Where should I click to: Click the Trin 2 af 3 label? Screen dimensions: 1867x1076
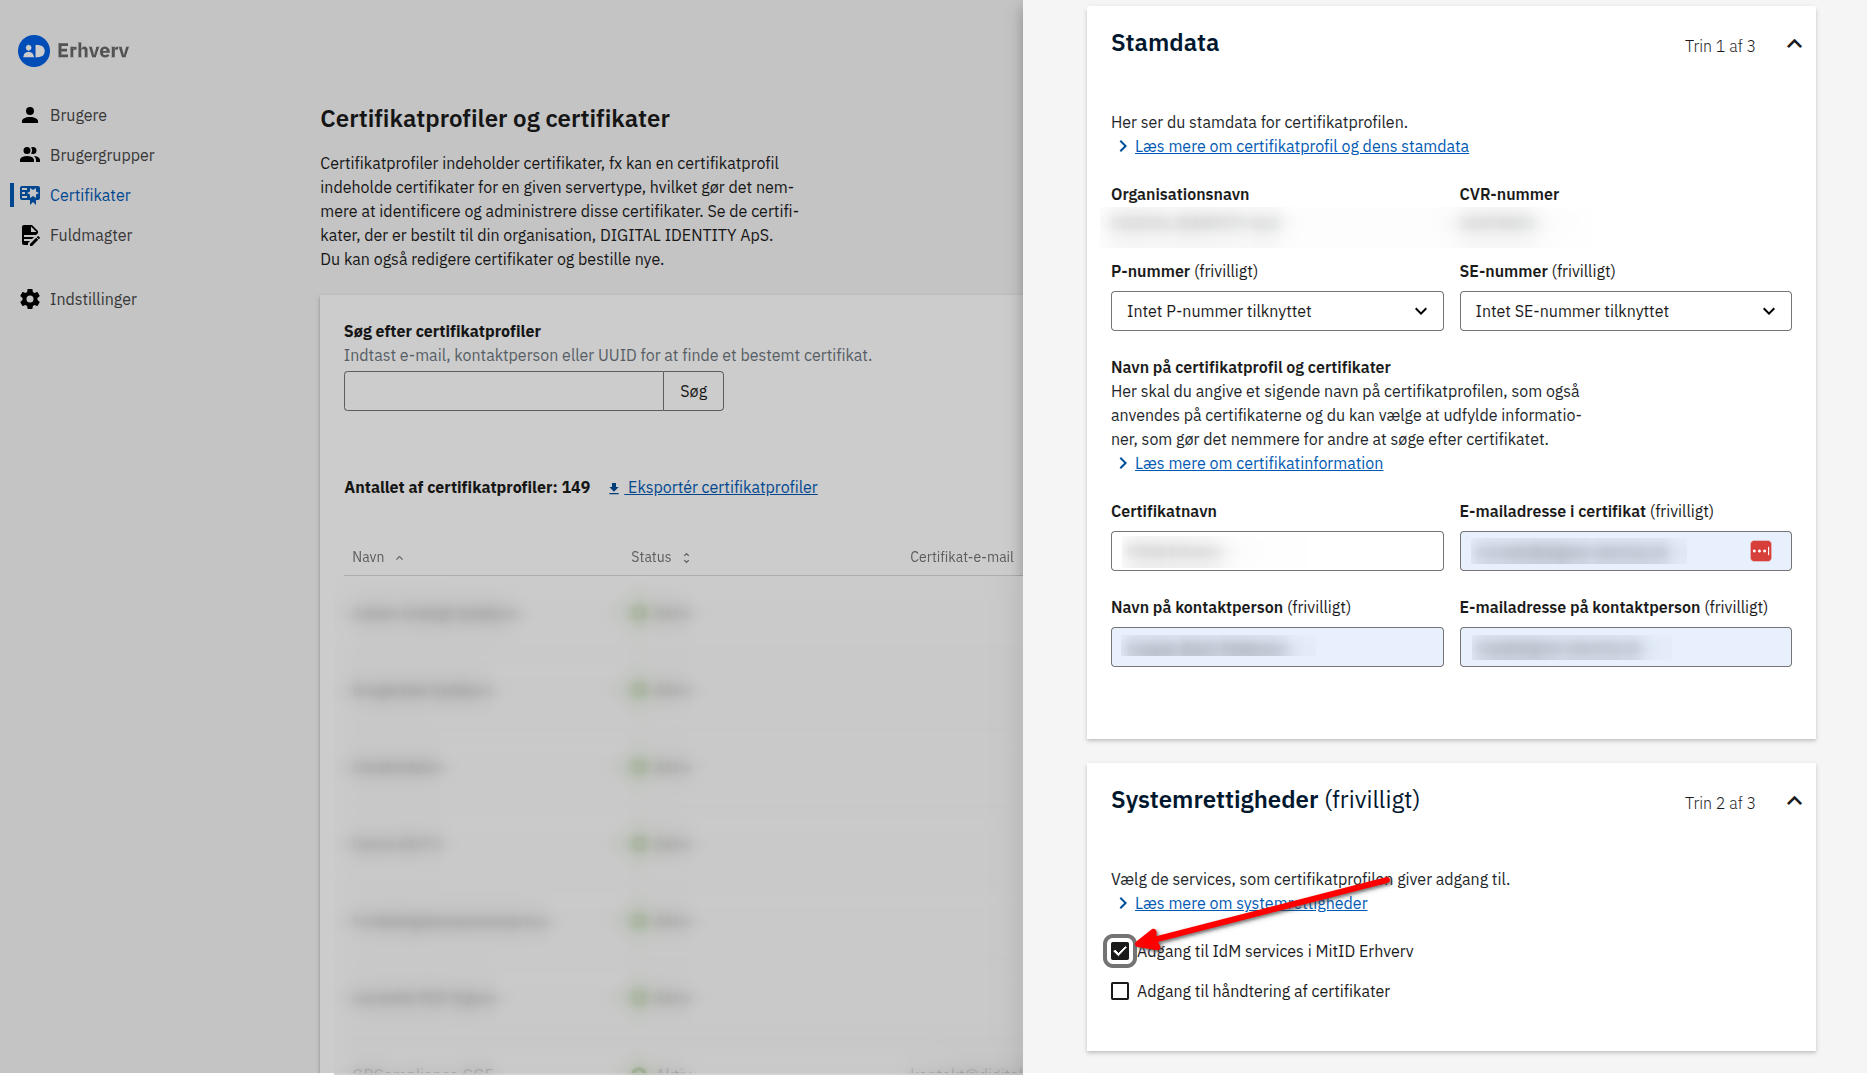click(1719, 803)
